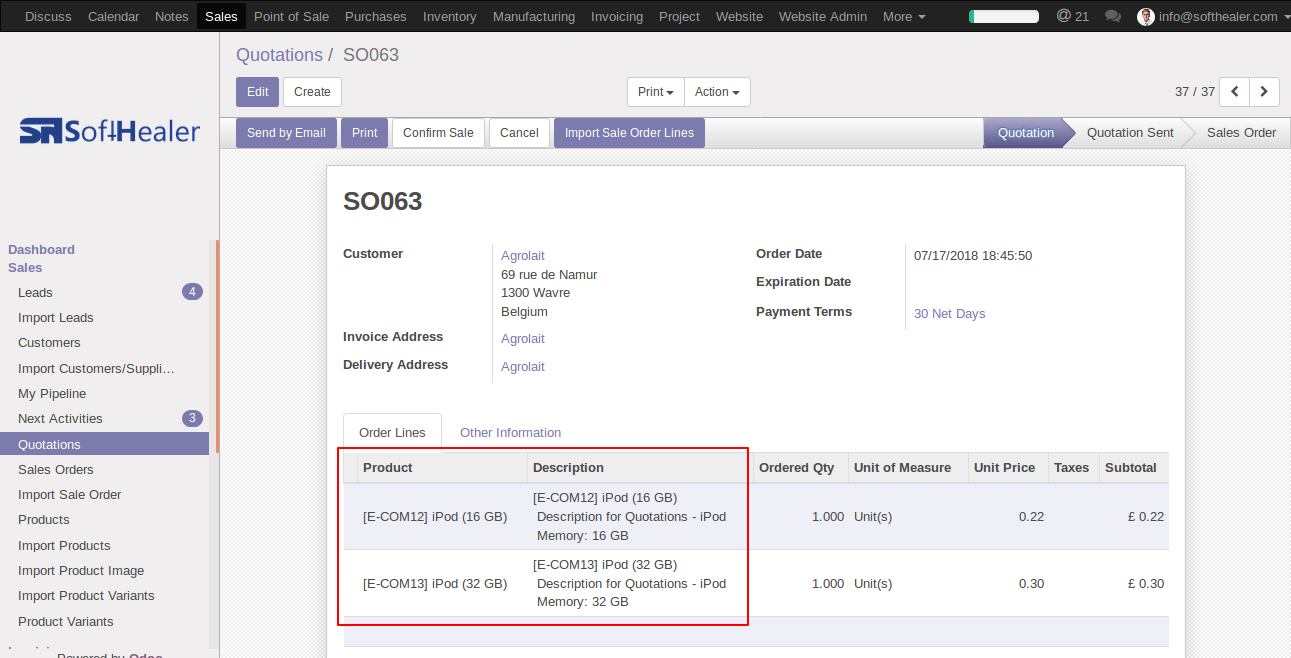1291x658 pixels.
Task: Open Point of Sale menu
Action: pyautogui.click(x=291, y=16)
